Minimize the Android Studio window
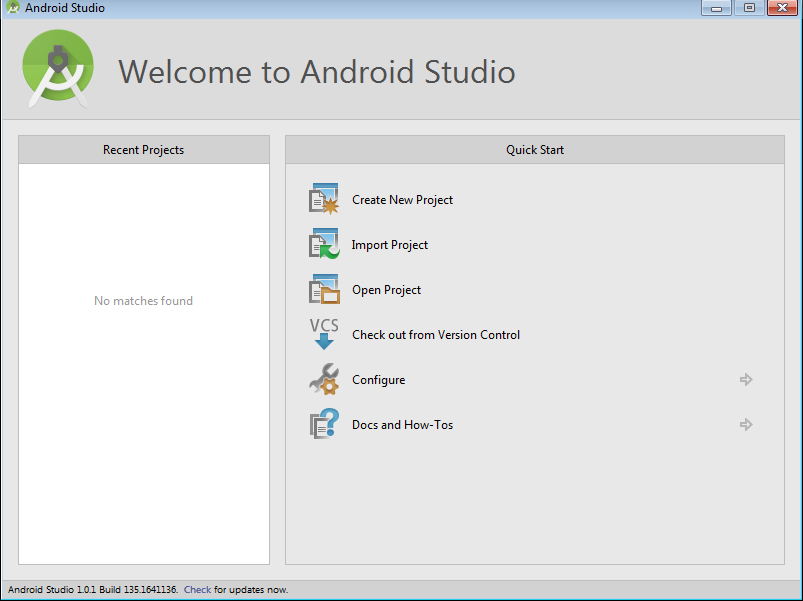Screen dimensions: 803x601 pyautogui.click(x=716, y=8)
